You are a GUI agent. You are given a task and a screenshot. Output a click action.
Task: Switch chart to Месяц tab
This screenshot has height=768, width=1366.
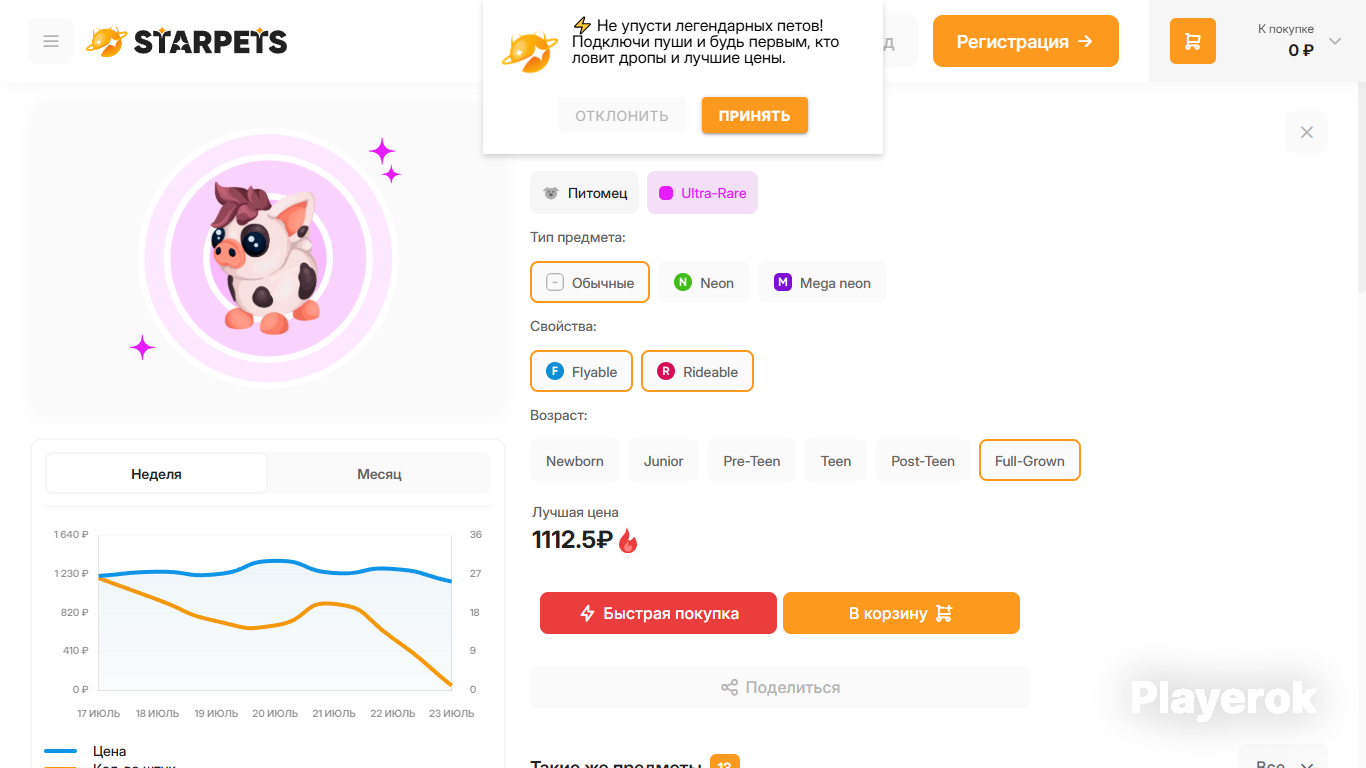[x=379, y=474]
